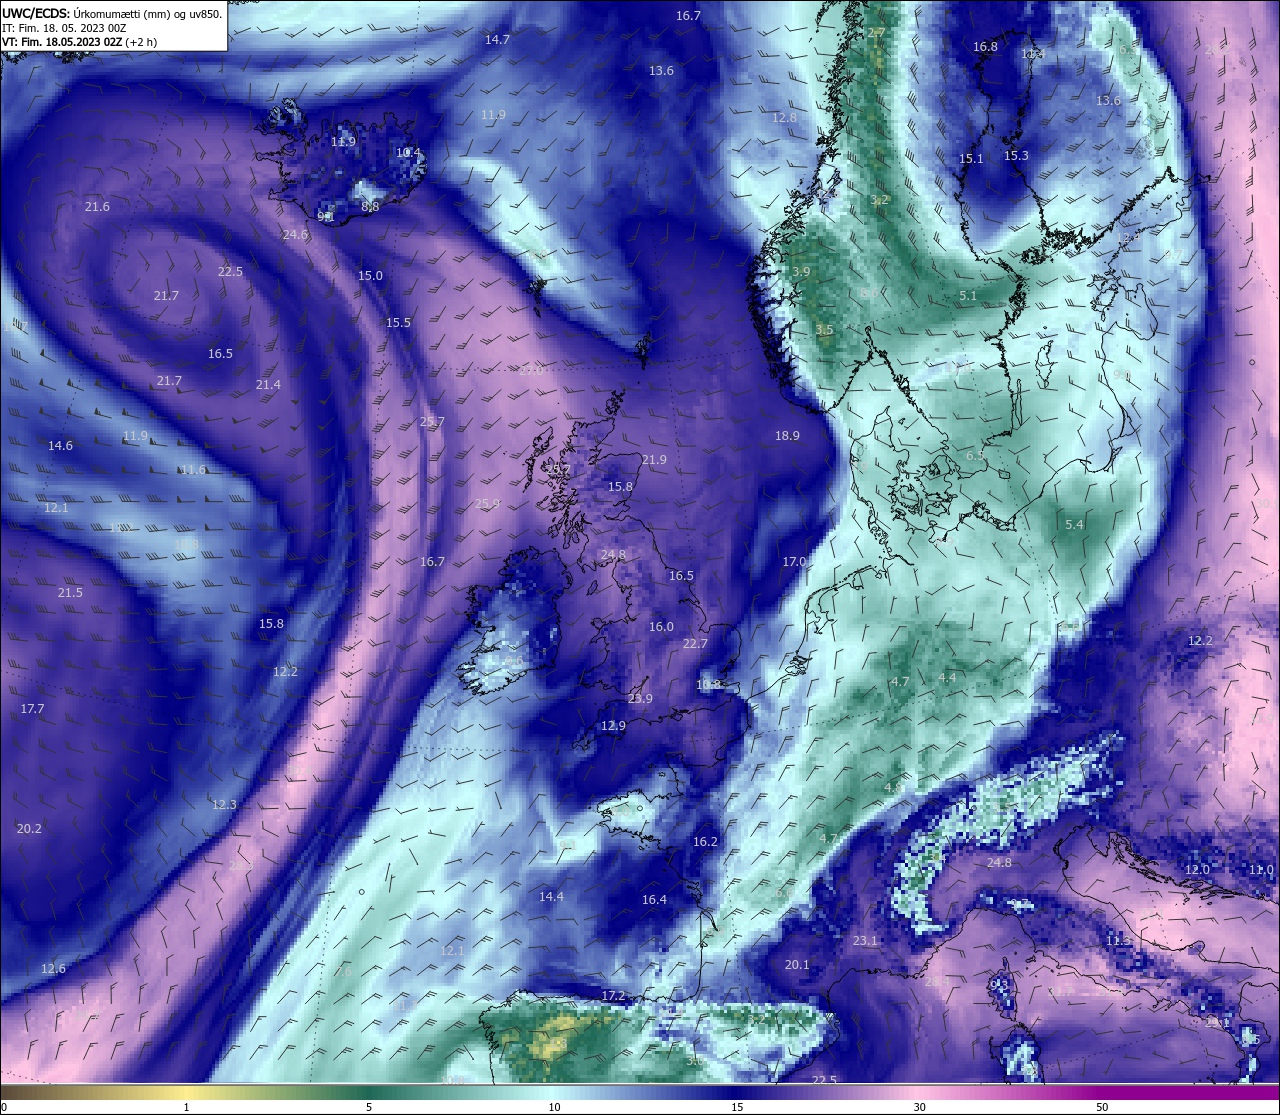Screen dimensions: 1280x1115
Task: Click the map value '15.3'
Action: 1016,156
